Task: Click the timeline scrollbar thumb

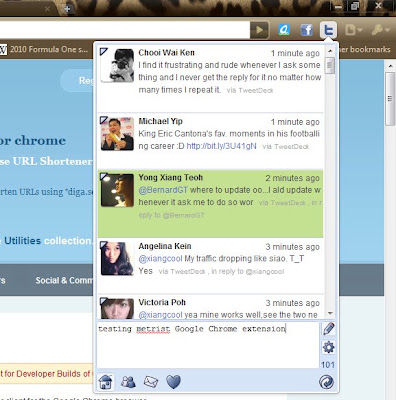Action: pos(330,66)
